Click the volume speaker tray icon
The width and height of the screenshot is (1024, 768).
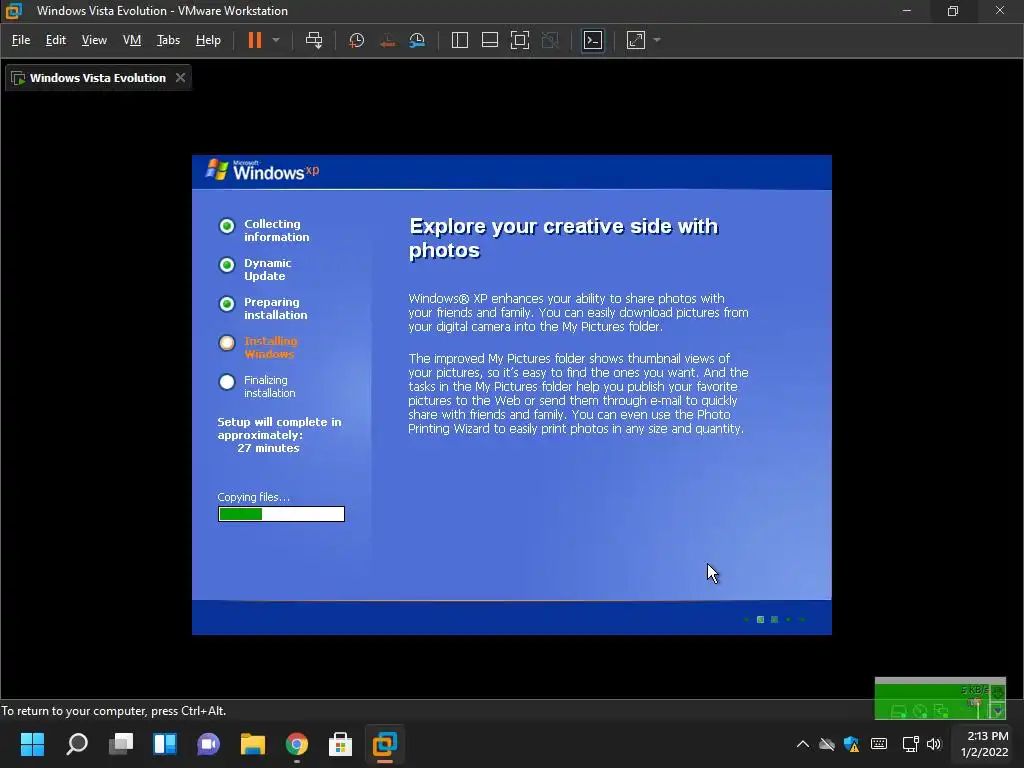click(934, 744)
